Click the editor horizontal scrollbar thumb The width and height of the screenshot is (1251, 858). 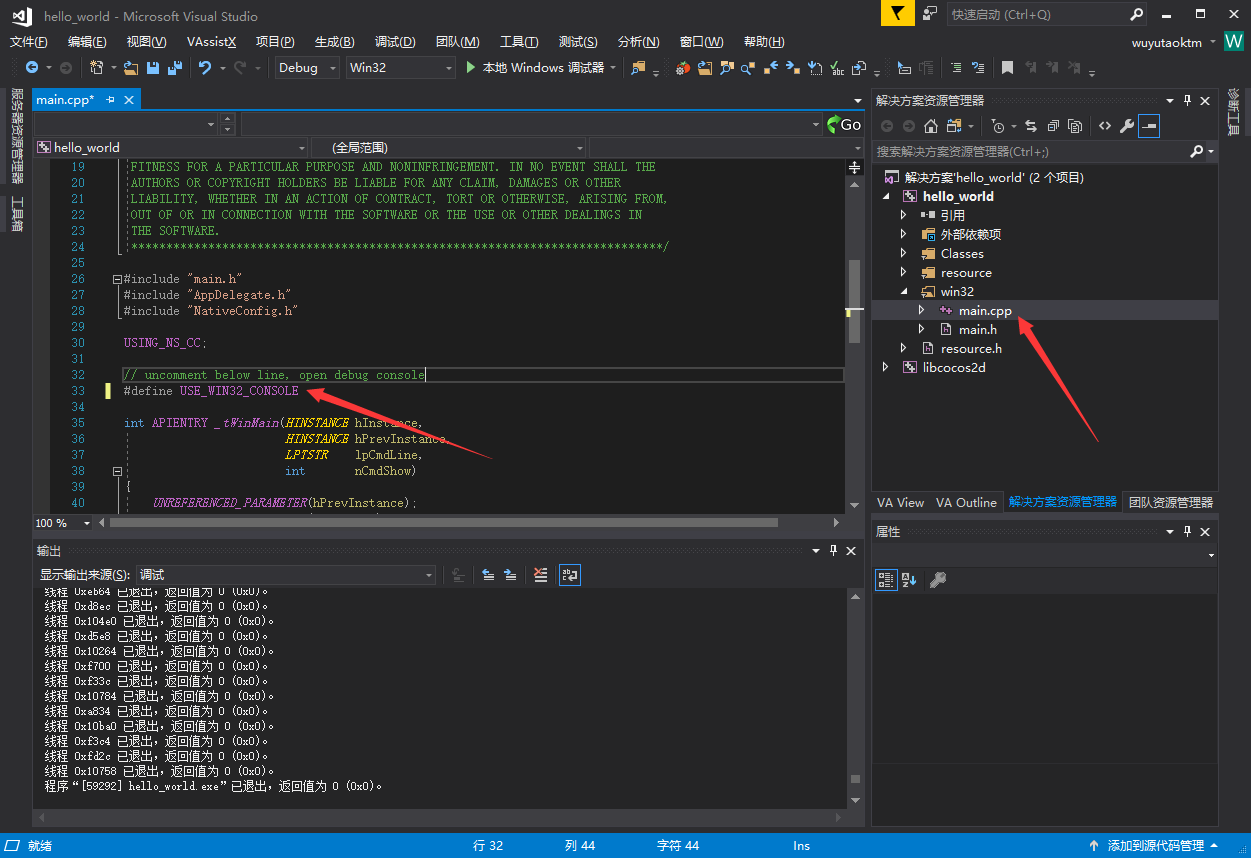click(444, 523)
